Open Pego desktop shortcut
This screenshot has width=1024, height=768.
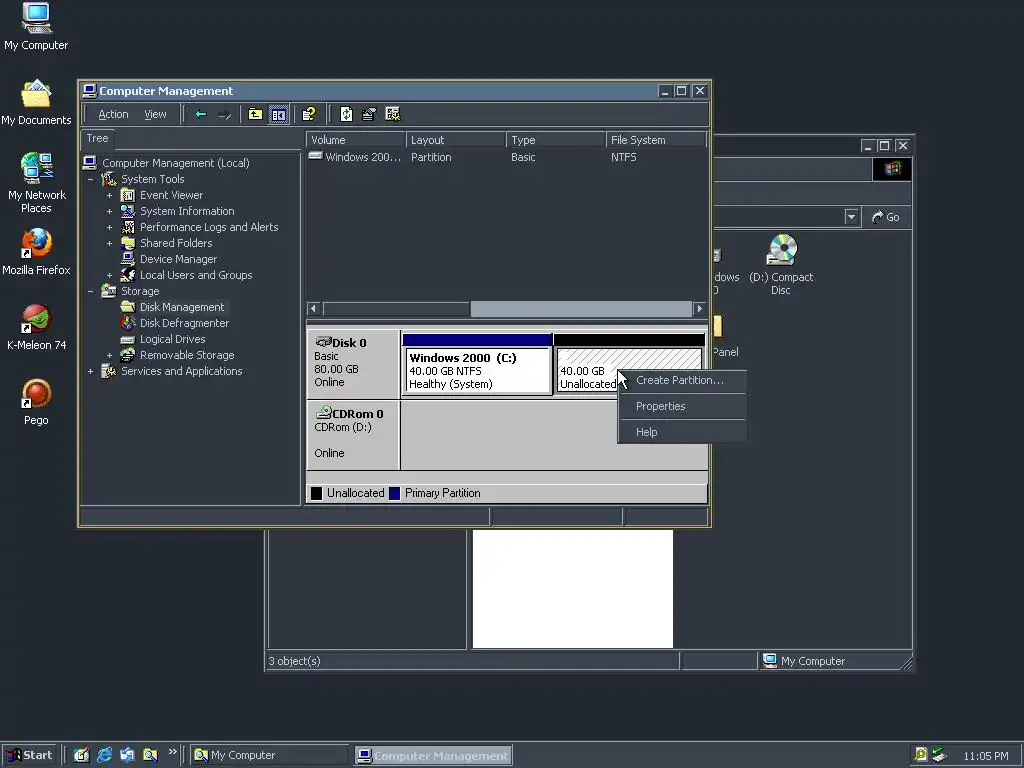[36, 402]
